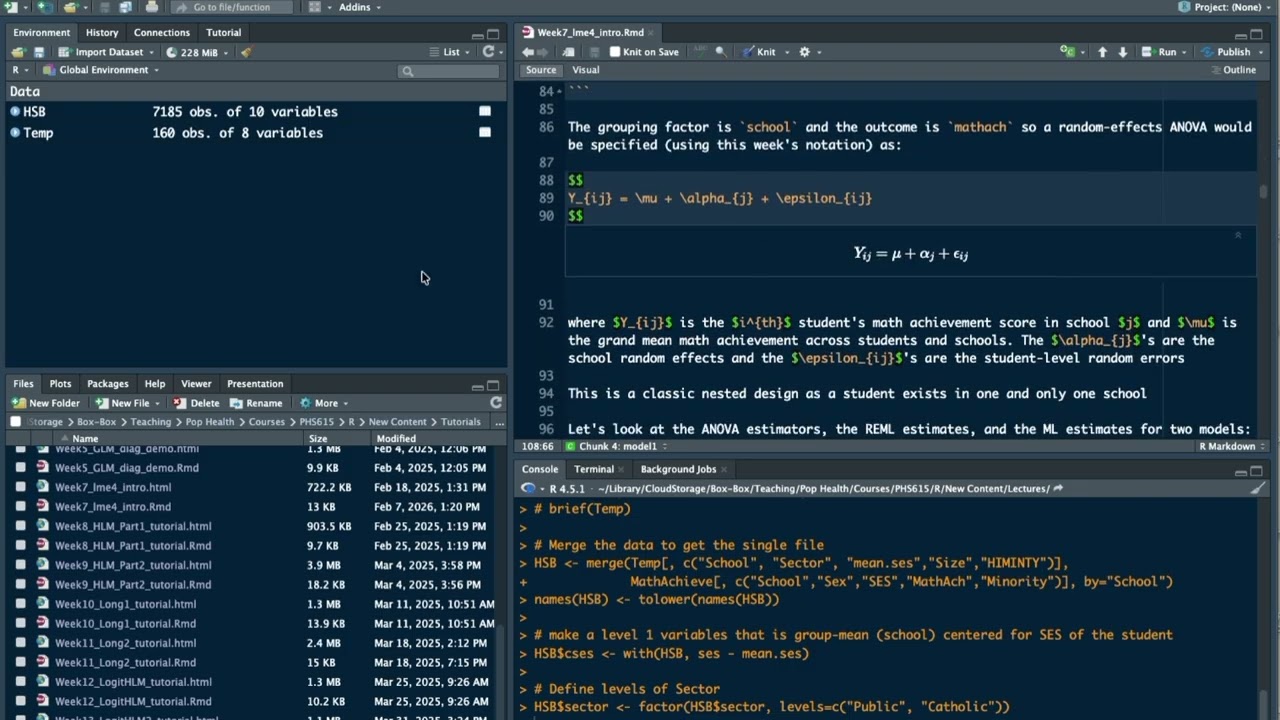The height and width of the screenshot is (720, 1280).
Task: Switch to the Connections tab
Action: 162,32
